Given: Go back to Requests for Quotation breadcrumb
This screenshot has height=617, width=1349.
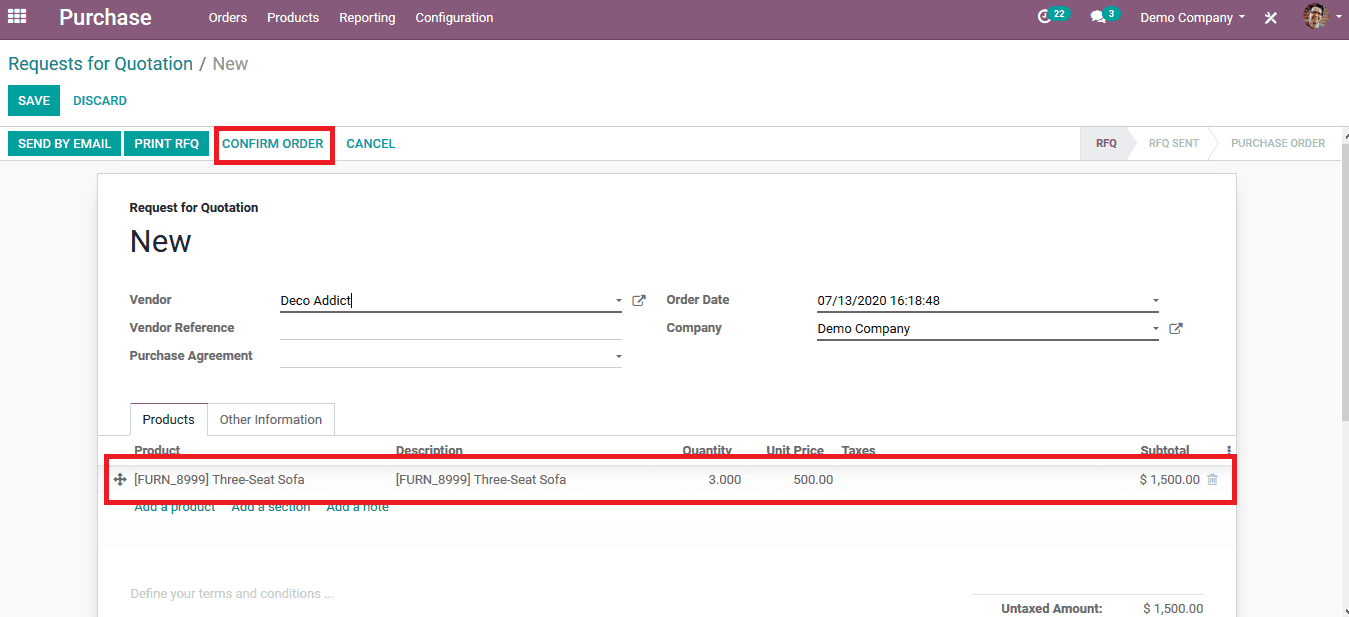Looking at the screenshot, I should (100, 64).
